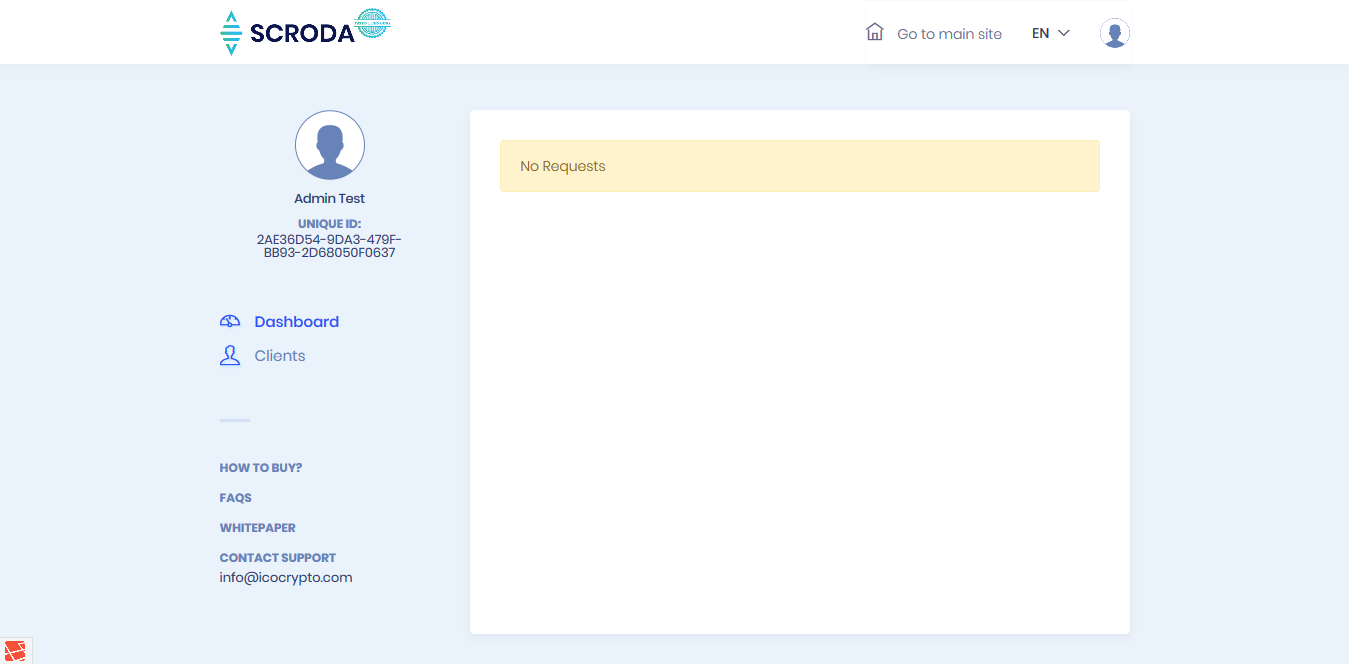Click the large Admin Test profile picture

330,146
